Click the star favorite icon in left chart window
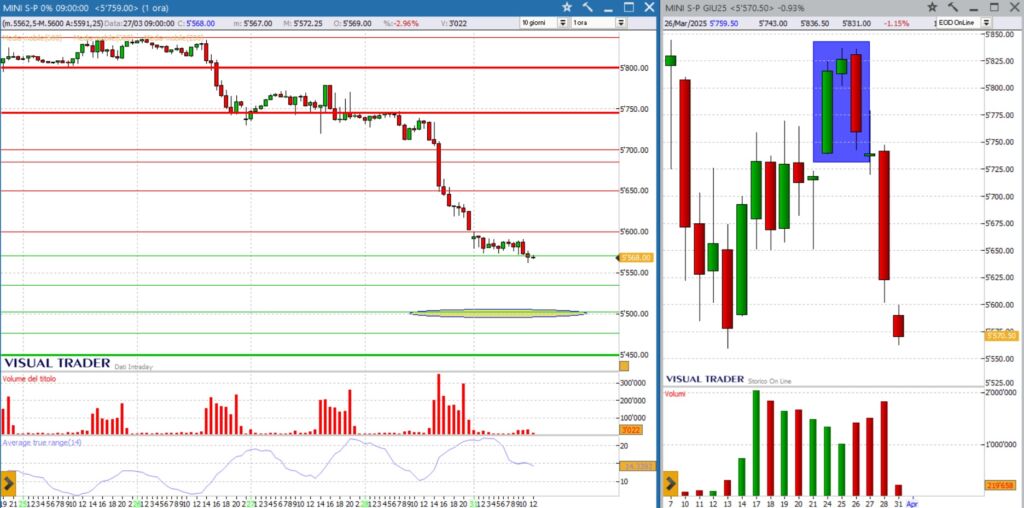Viewport: 1024px width, 508px height. tap(567, 7)
